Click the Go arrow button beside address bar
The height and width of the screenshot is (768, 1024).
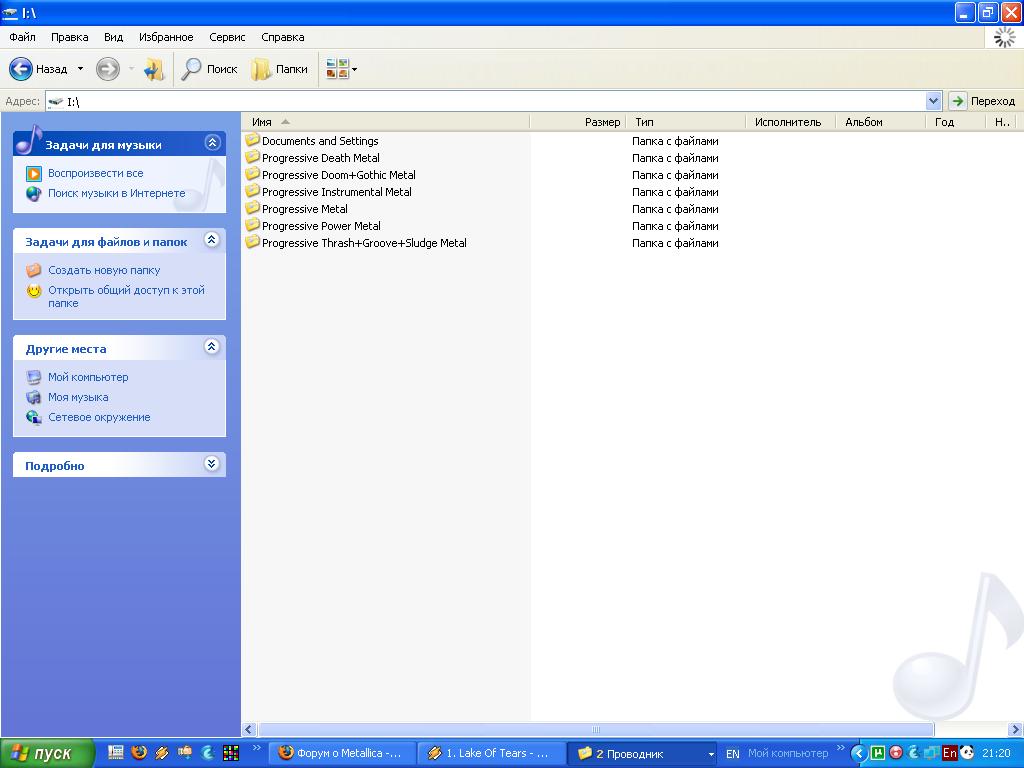(x=958, y=101)
